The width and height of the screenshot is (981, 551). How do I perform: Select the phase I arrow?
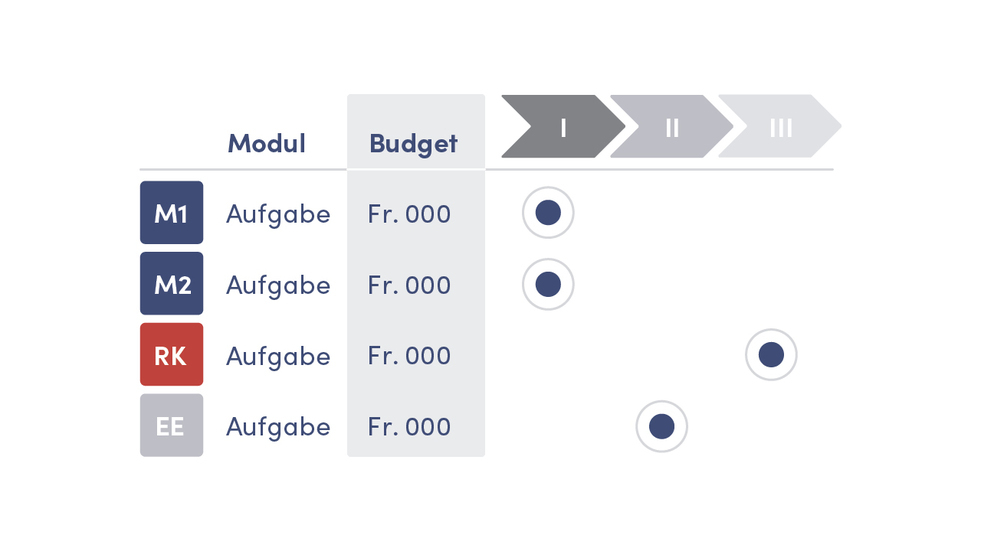point(561,127)
